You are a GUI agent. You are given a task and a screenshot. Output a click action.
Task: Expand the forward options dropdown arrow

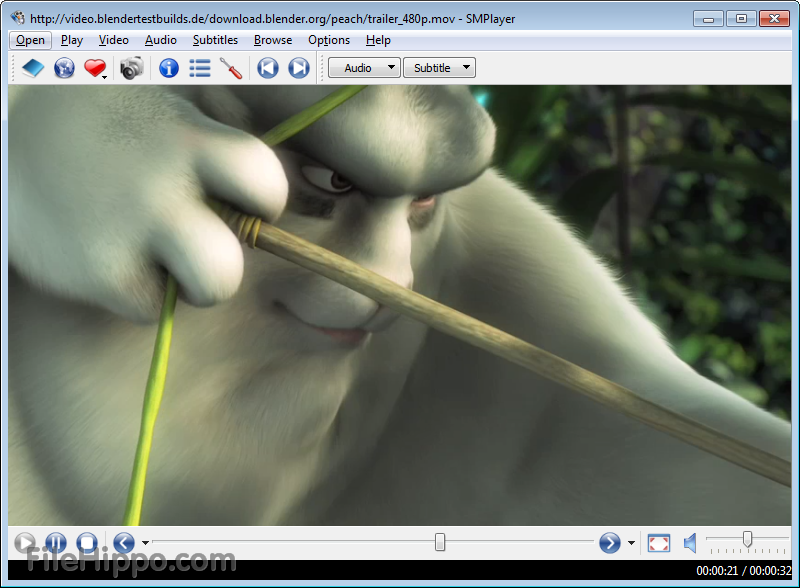coord(632,543)
